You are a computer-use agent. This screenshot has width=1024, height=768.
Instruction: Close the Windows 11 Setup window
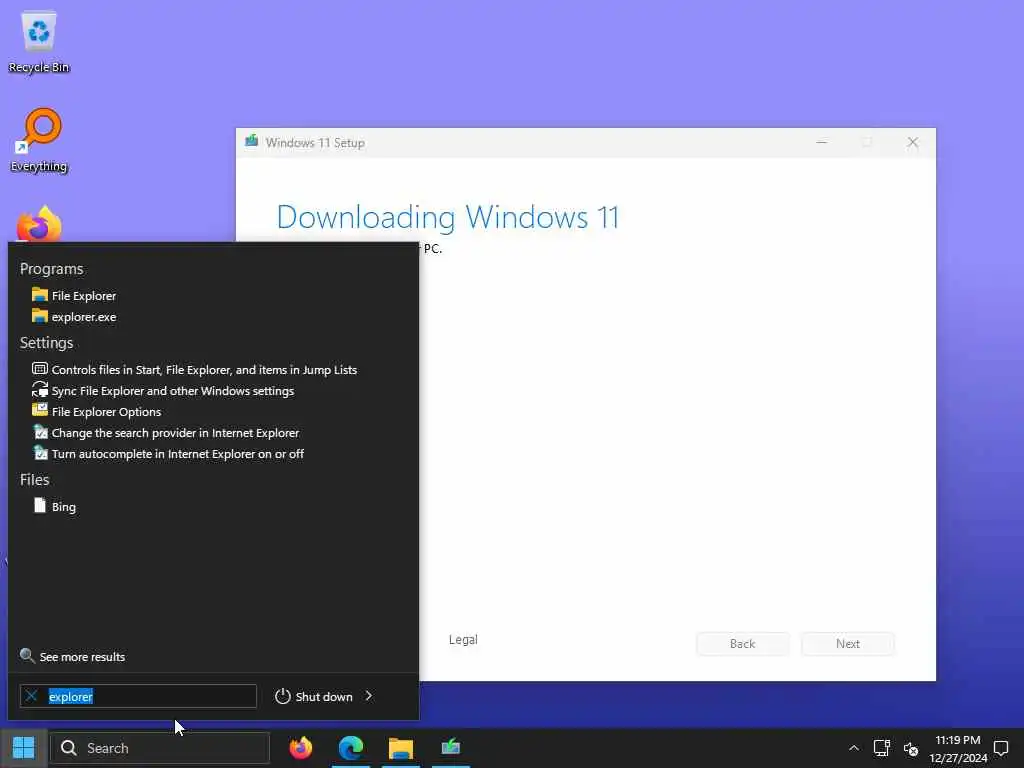(913, 142)
